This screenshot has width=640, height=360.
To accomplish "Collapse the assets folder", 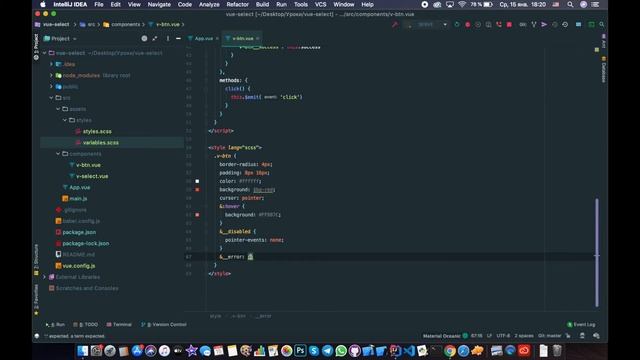I will [x=58, y=109].
